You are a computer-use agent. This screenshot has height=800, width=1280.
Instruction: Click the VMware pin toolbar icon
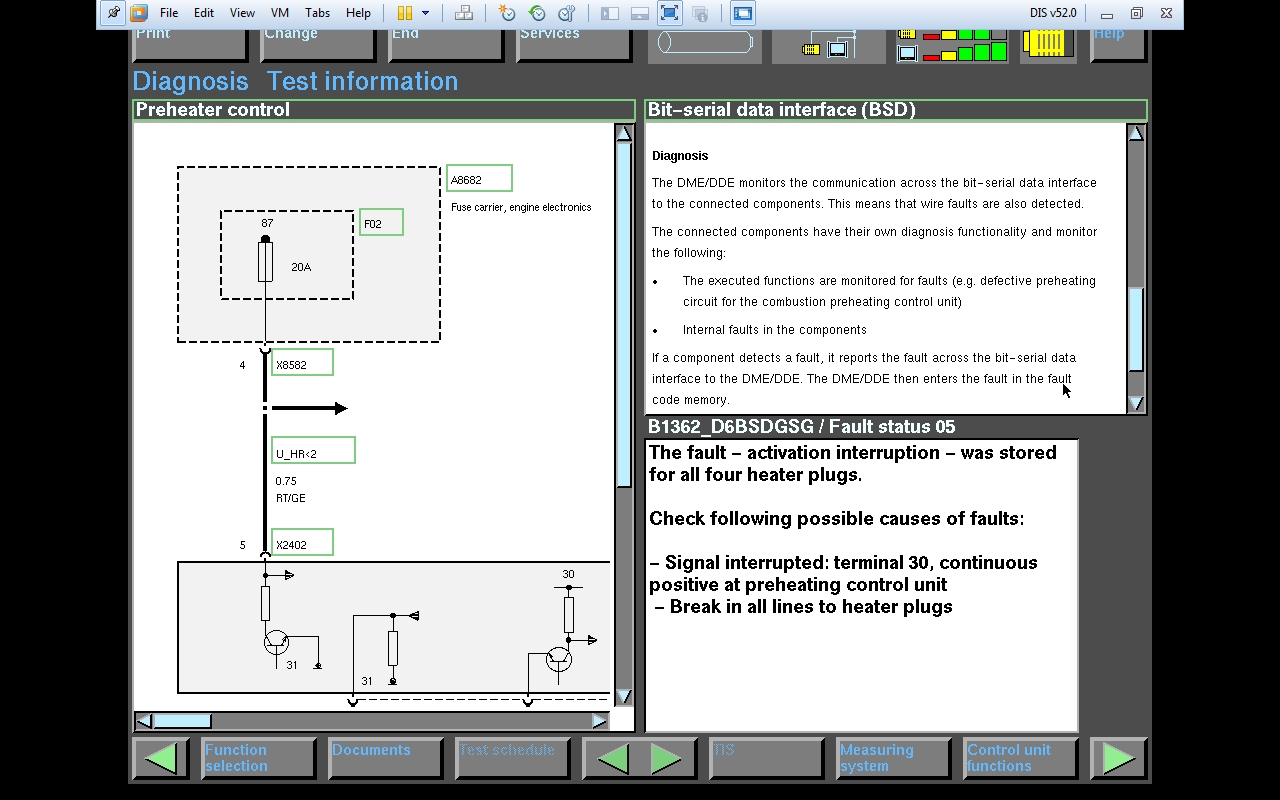[x=113, y=13]
